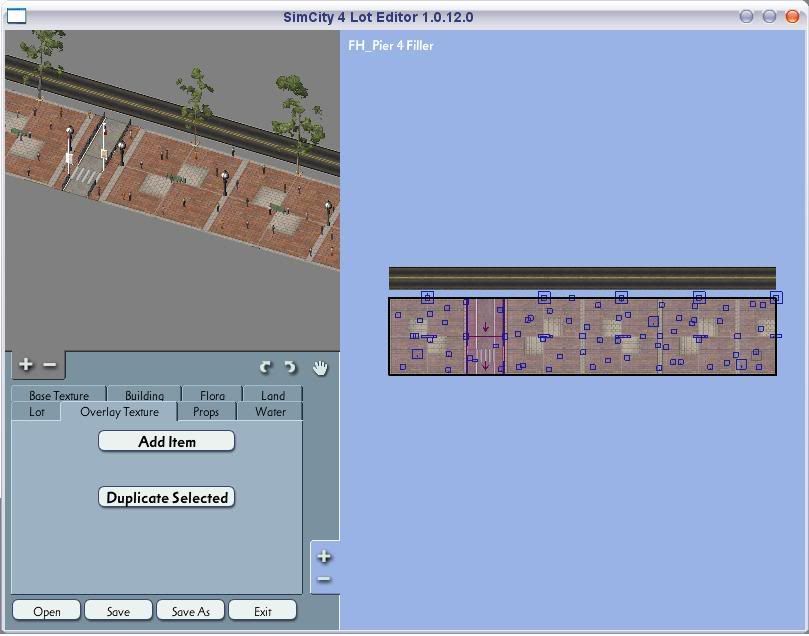Select the Lot tab
The height and width of the screenshot is (636, 809).
[36, 412]
